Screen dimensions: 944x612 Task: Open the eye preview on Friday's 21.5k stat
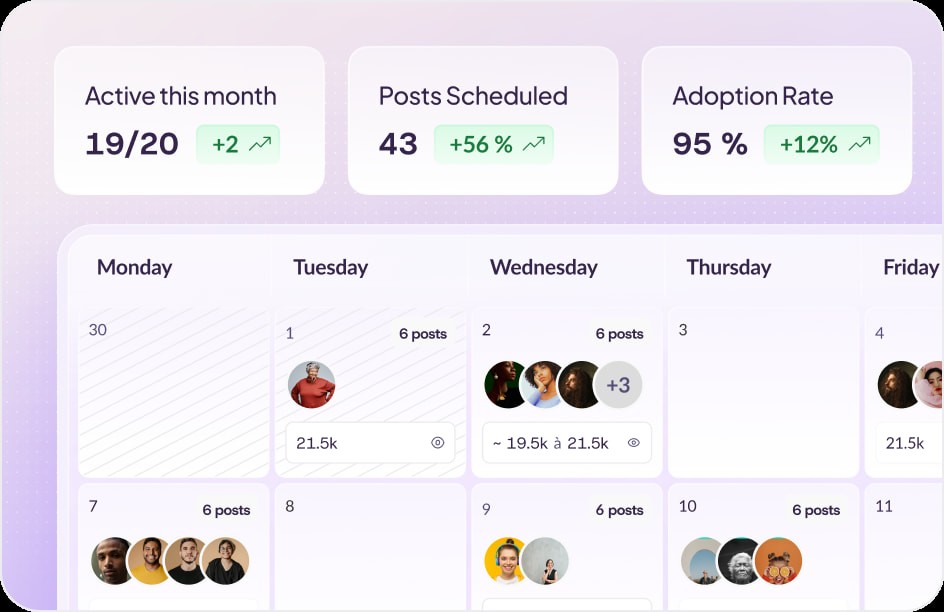938,443
